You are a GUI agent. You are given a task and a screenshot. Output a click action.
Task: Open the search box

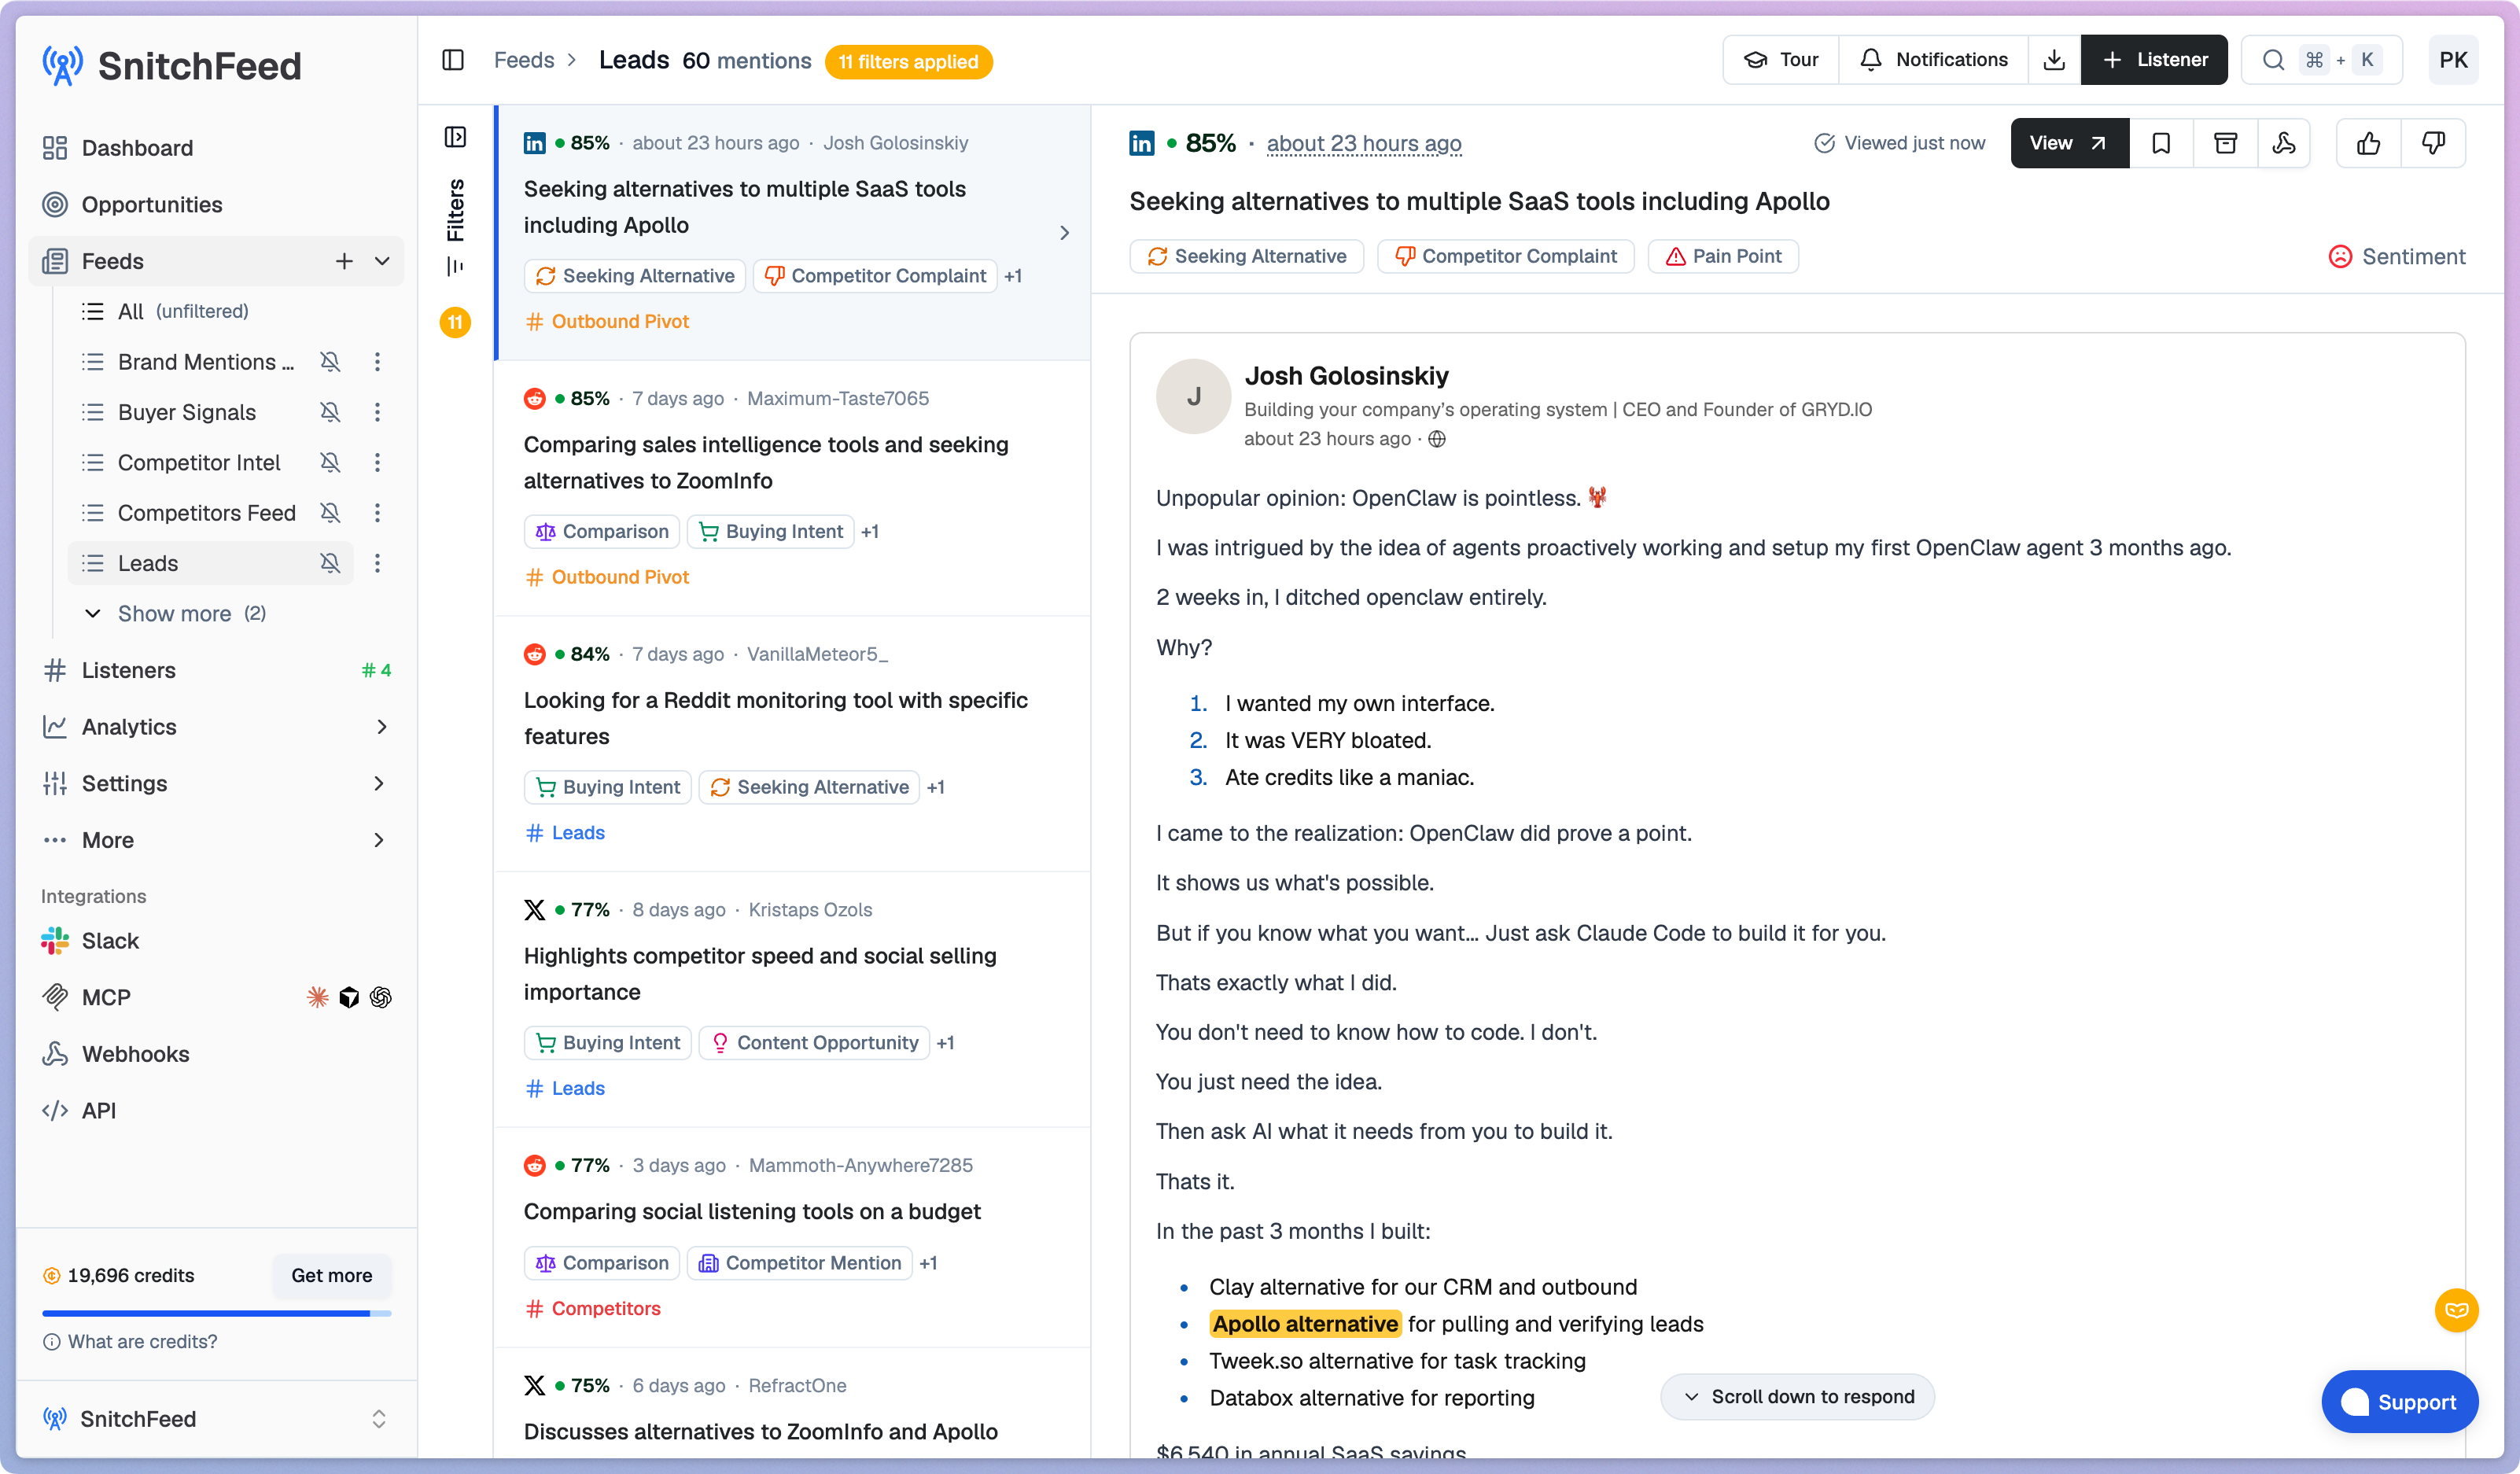coord(2322,60)
